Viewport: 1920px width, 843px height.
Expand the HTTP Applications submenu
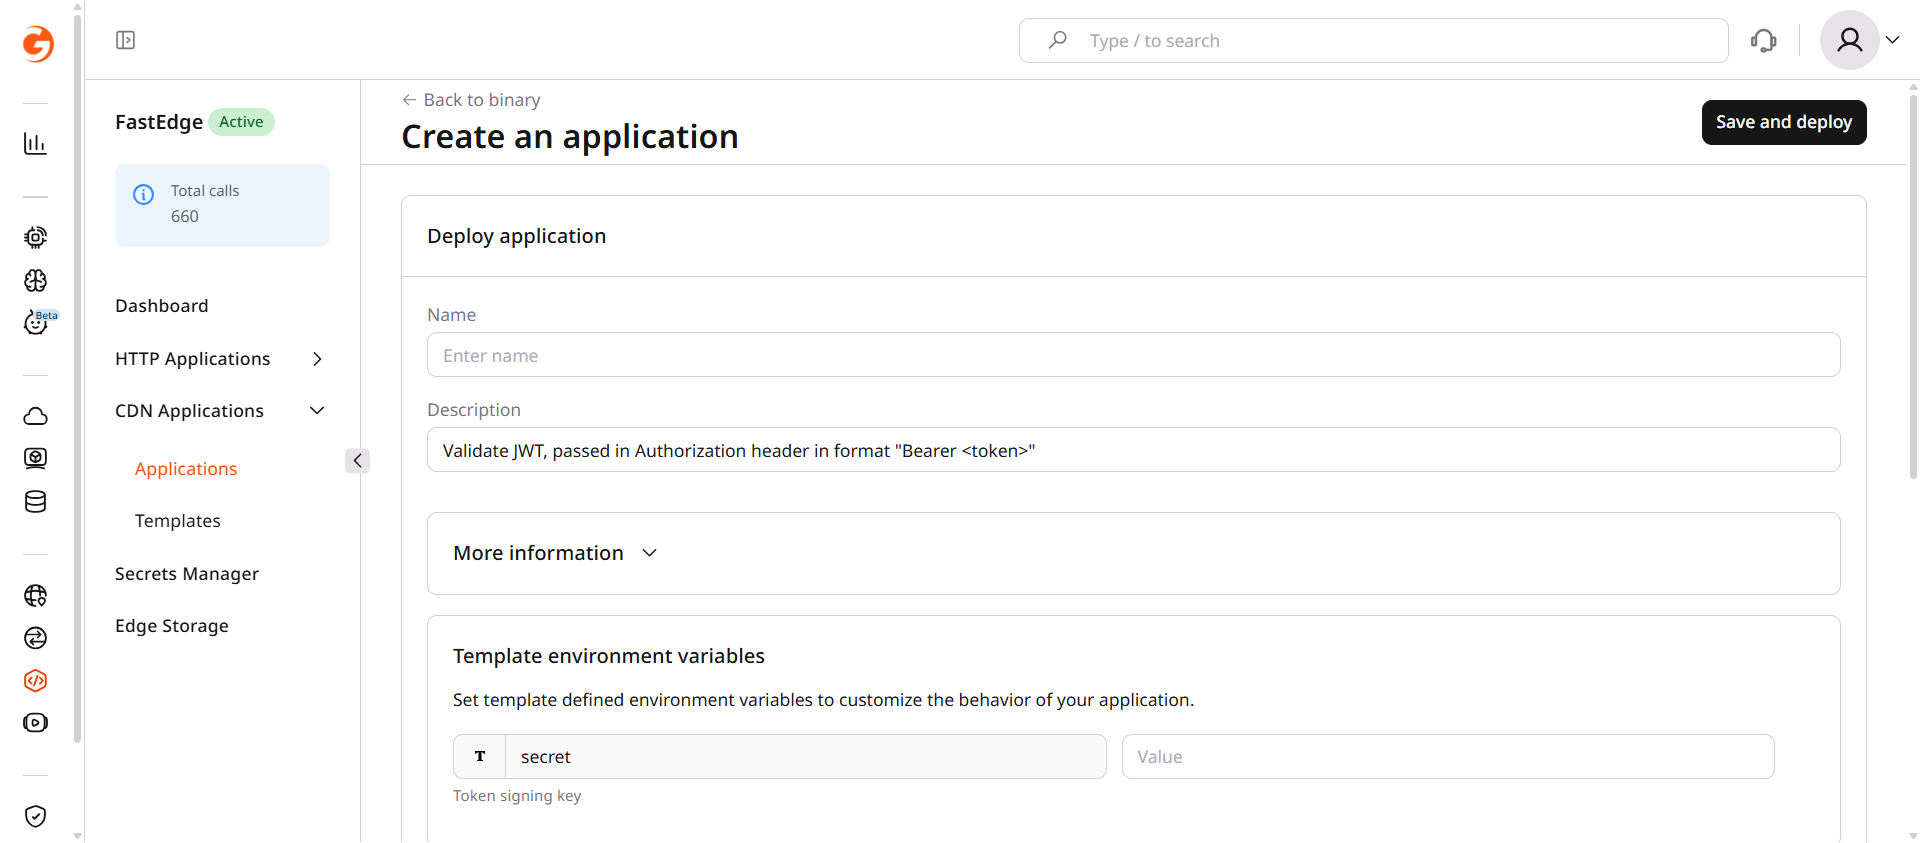tap(317, 359)
